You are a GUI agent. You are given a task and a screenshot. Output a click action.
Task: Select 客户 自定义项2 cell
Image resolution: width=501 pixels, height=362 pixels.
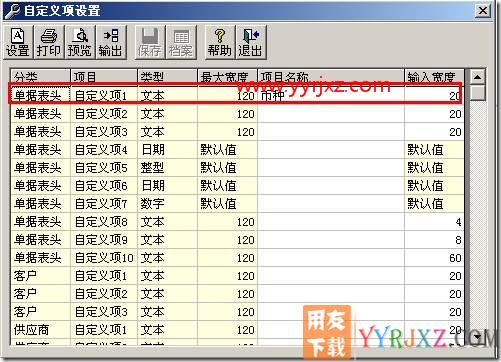point(104,294)
